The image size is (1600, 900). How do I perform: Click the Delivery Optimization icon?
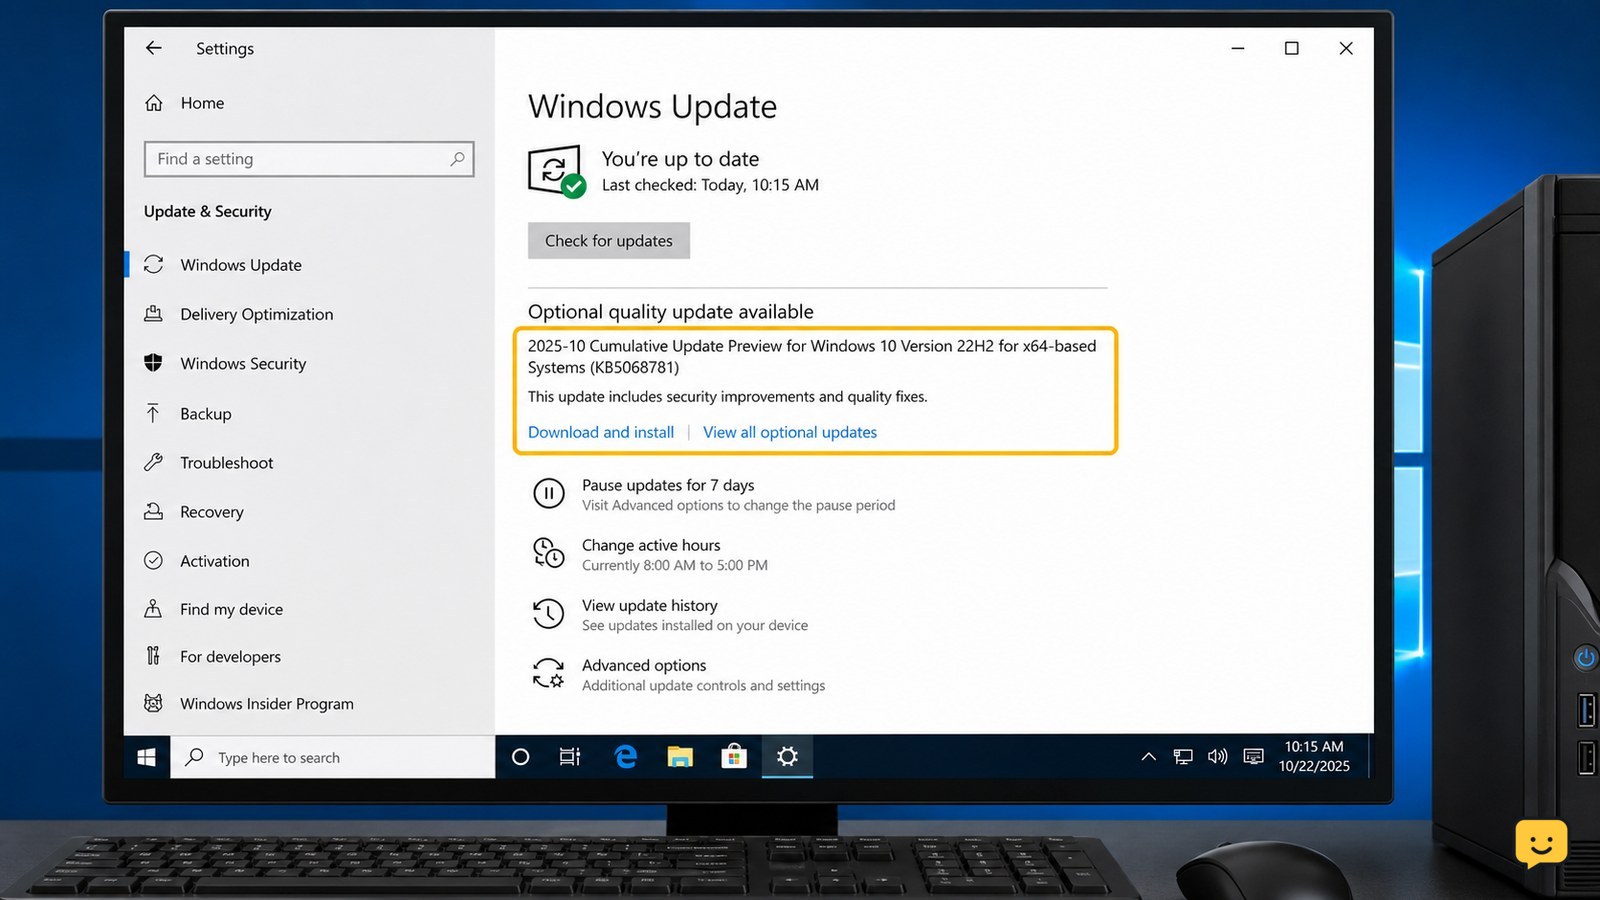[153, 313]
